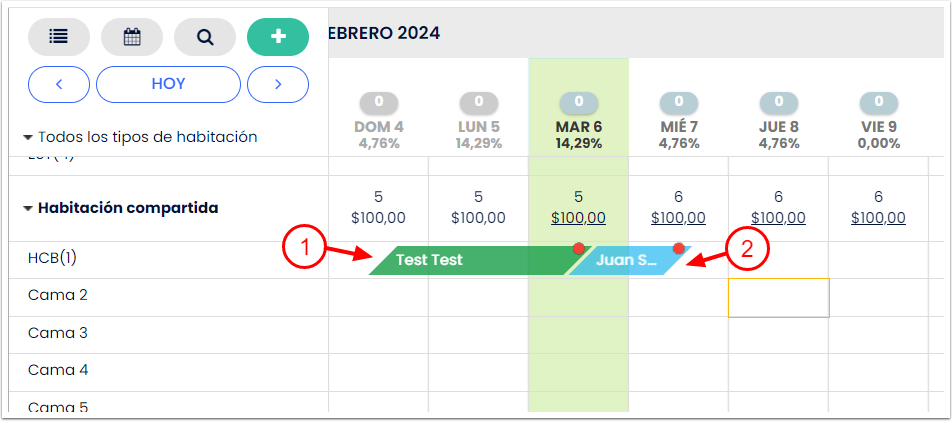Click red dot on Juan S reservation
The width and height of the screenshot is (952, 421).
coord(679,248)
